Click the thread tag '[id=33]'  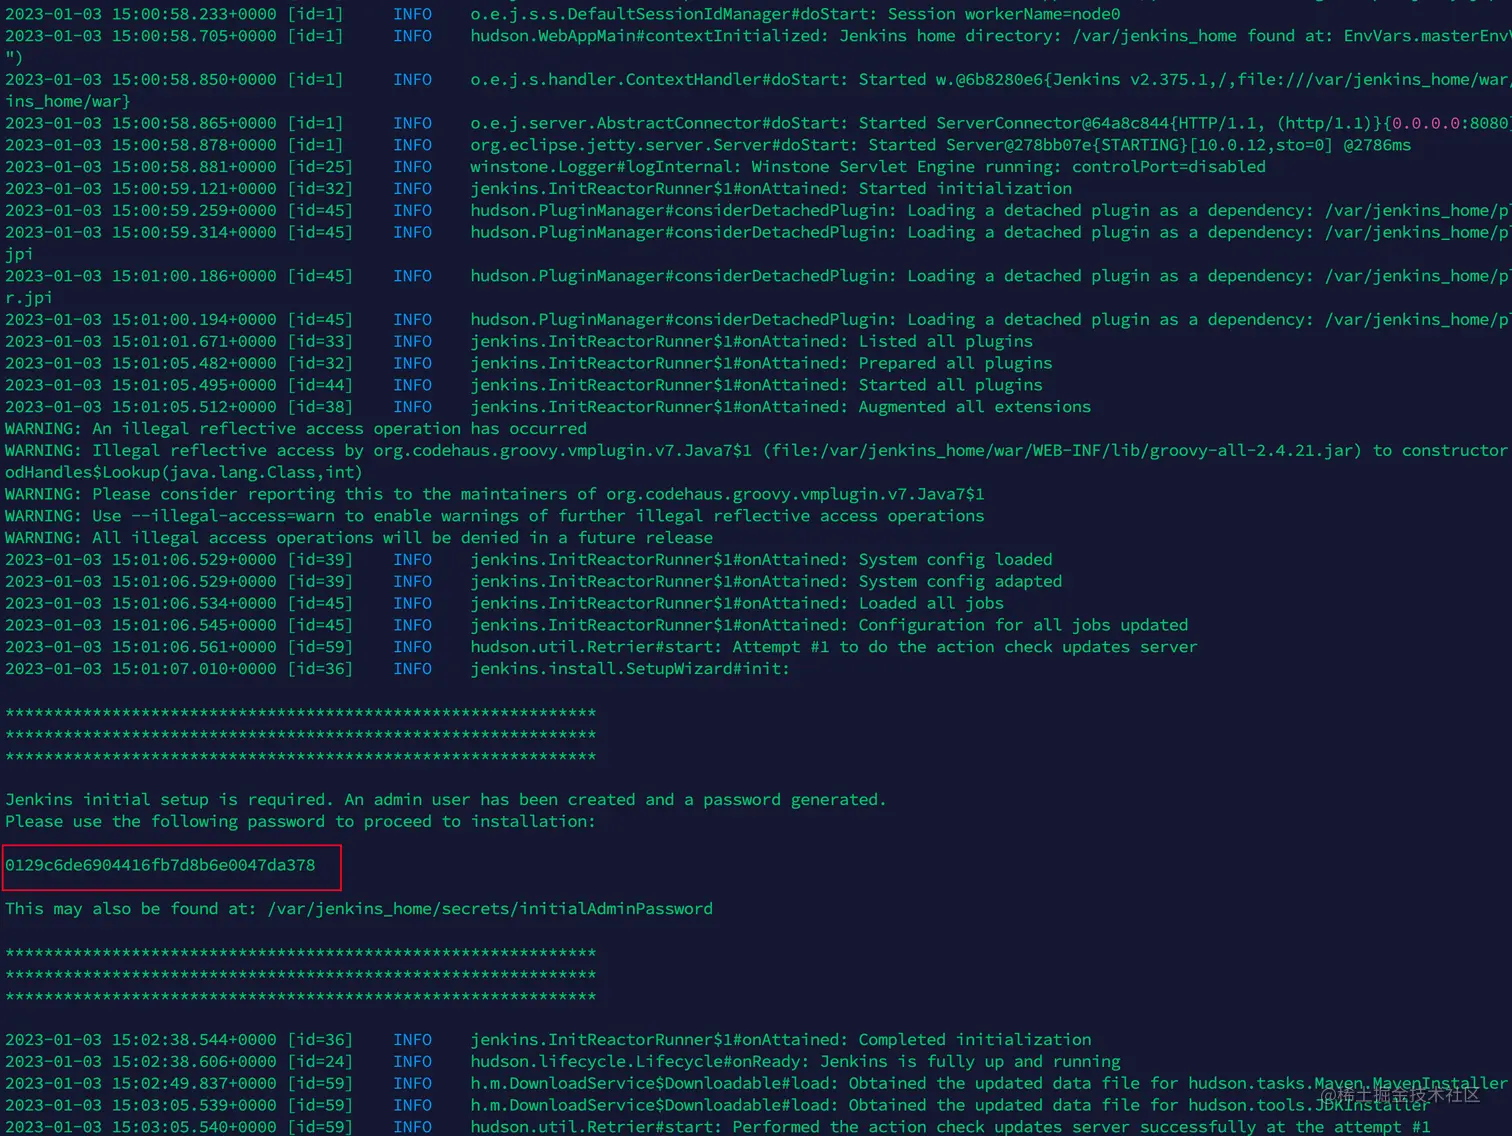(320, 342)
